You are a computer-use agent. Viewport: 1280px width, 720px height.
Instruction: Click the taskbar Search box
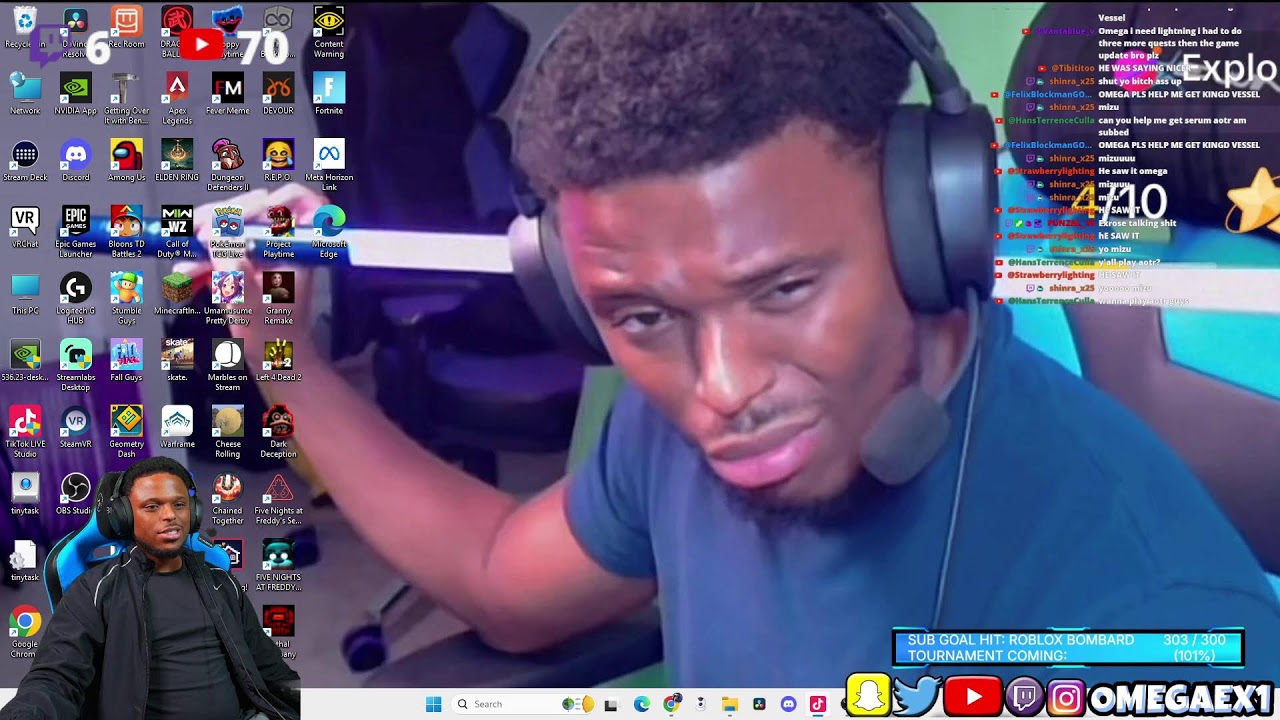pos(525,704)
